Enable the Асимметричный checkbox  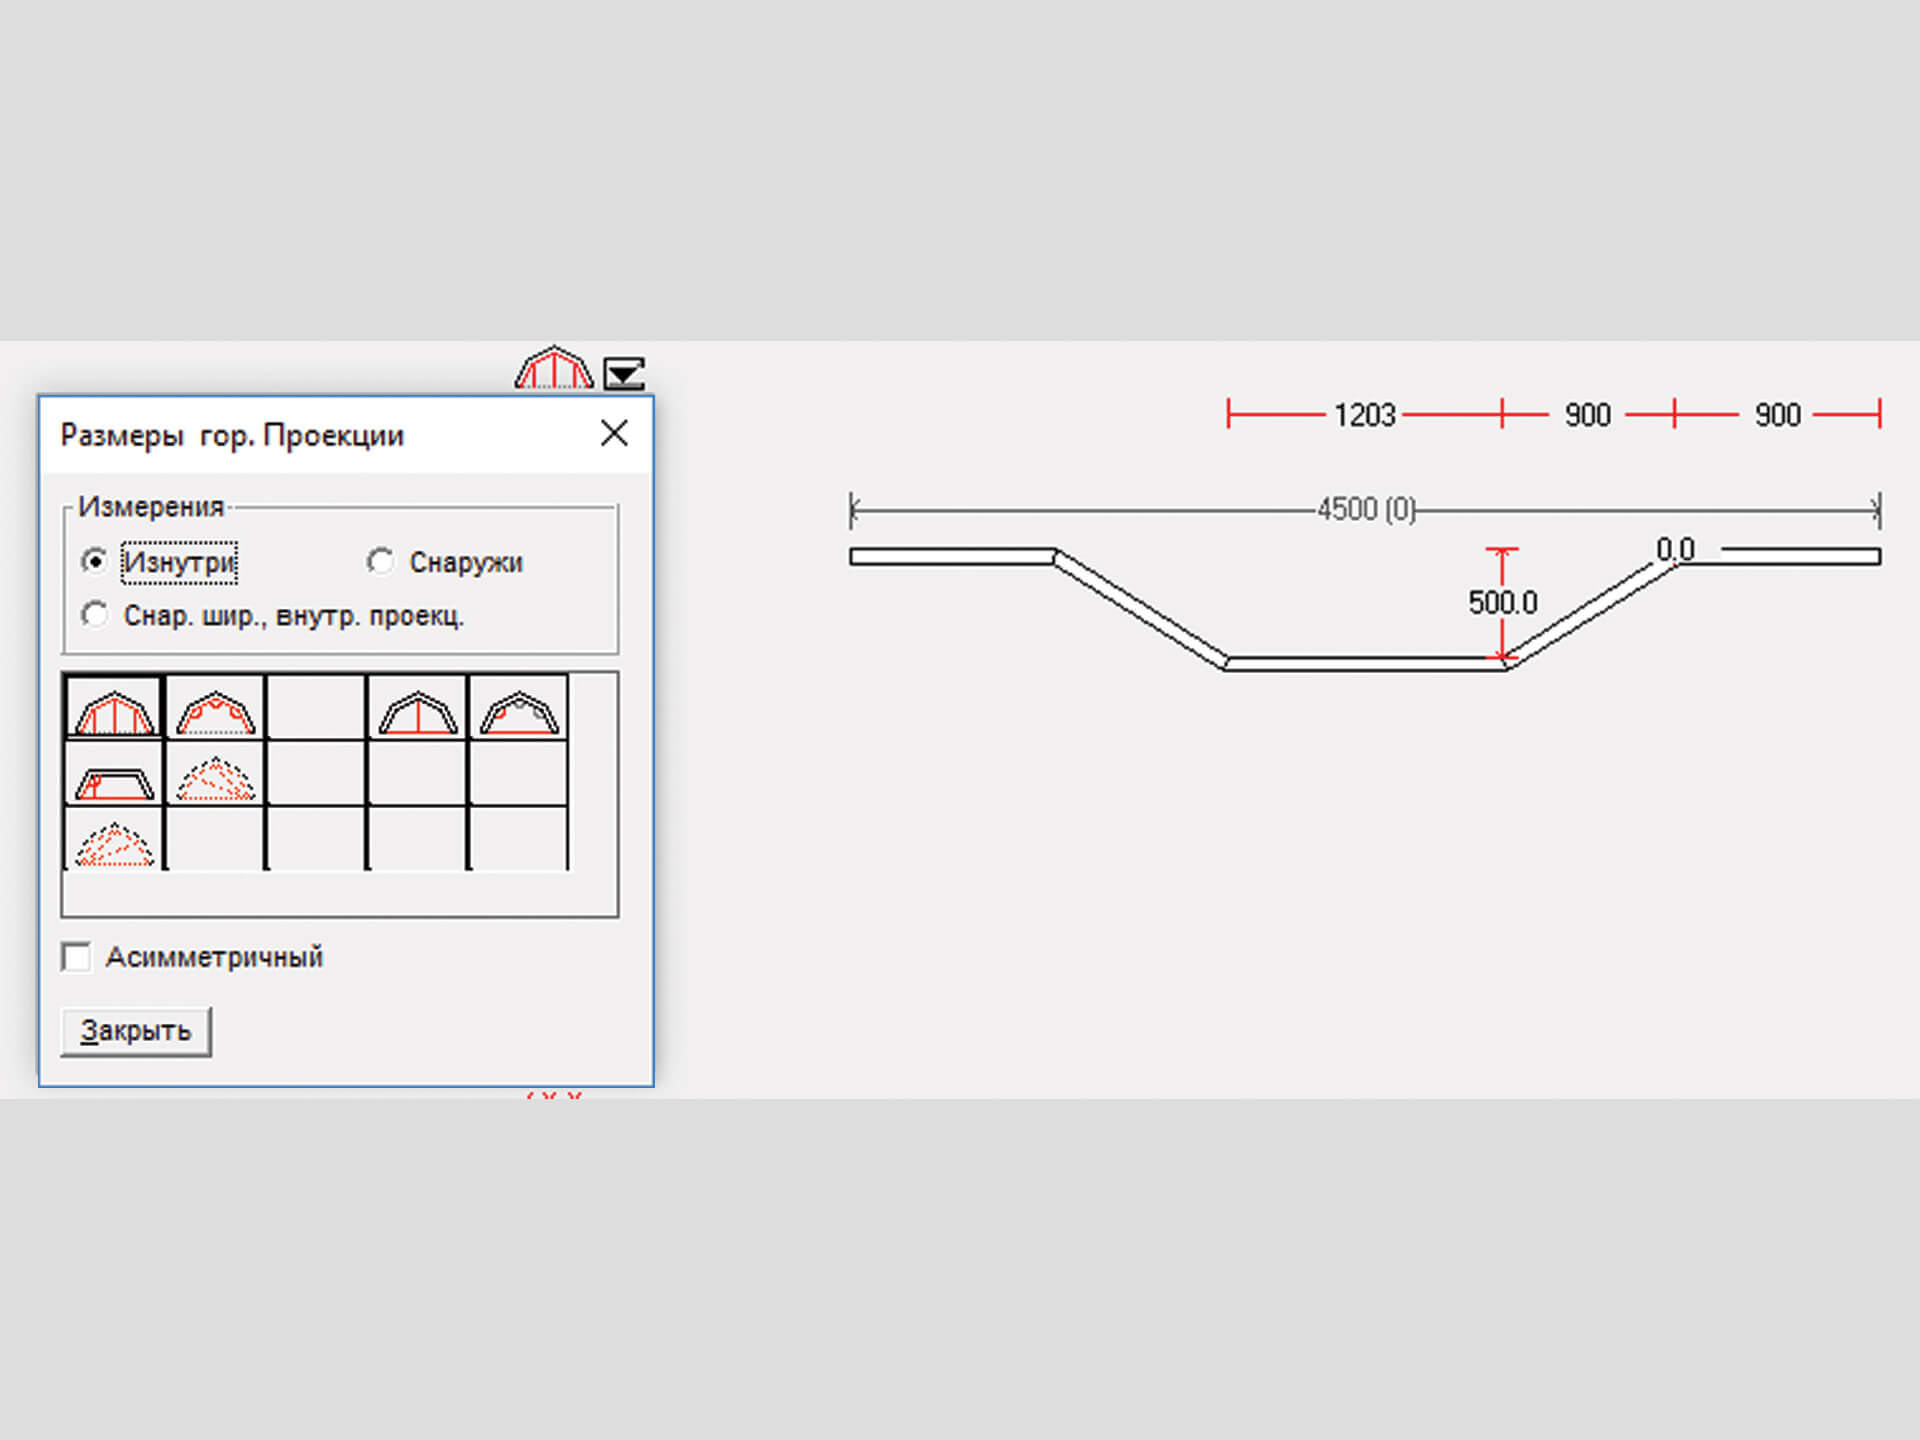tap(77, 957)
